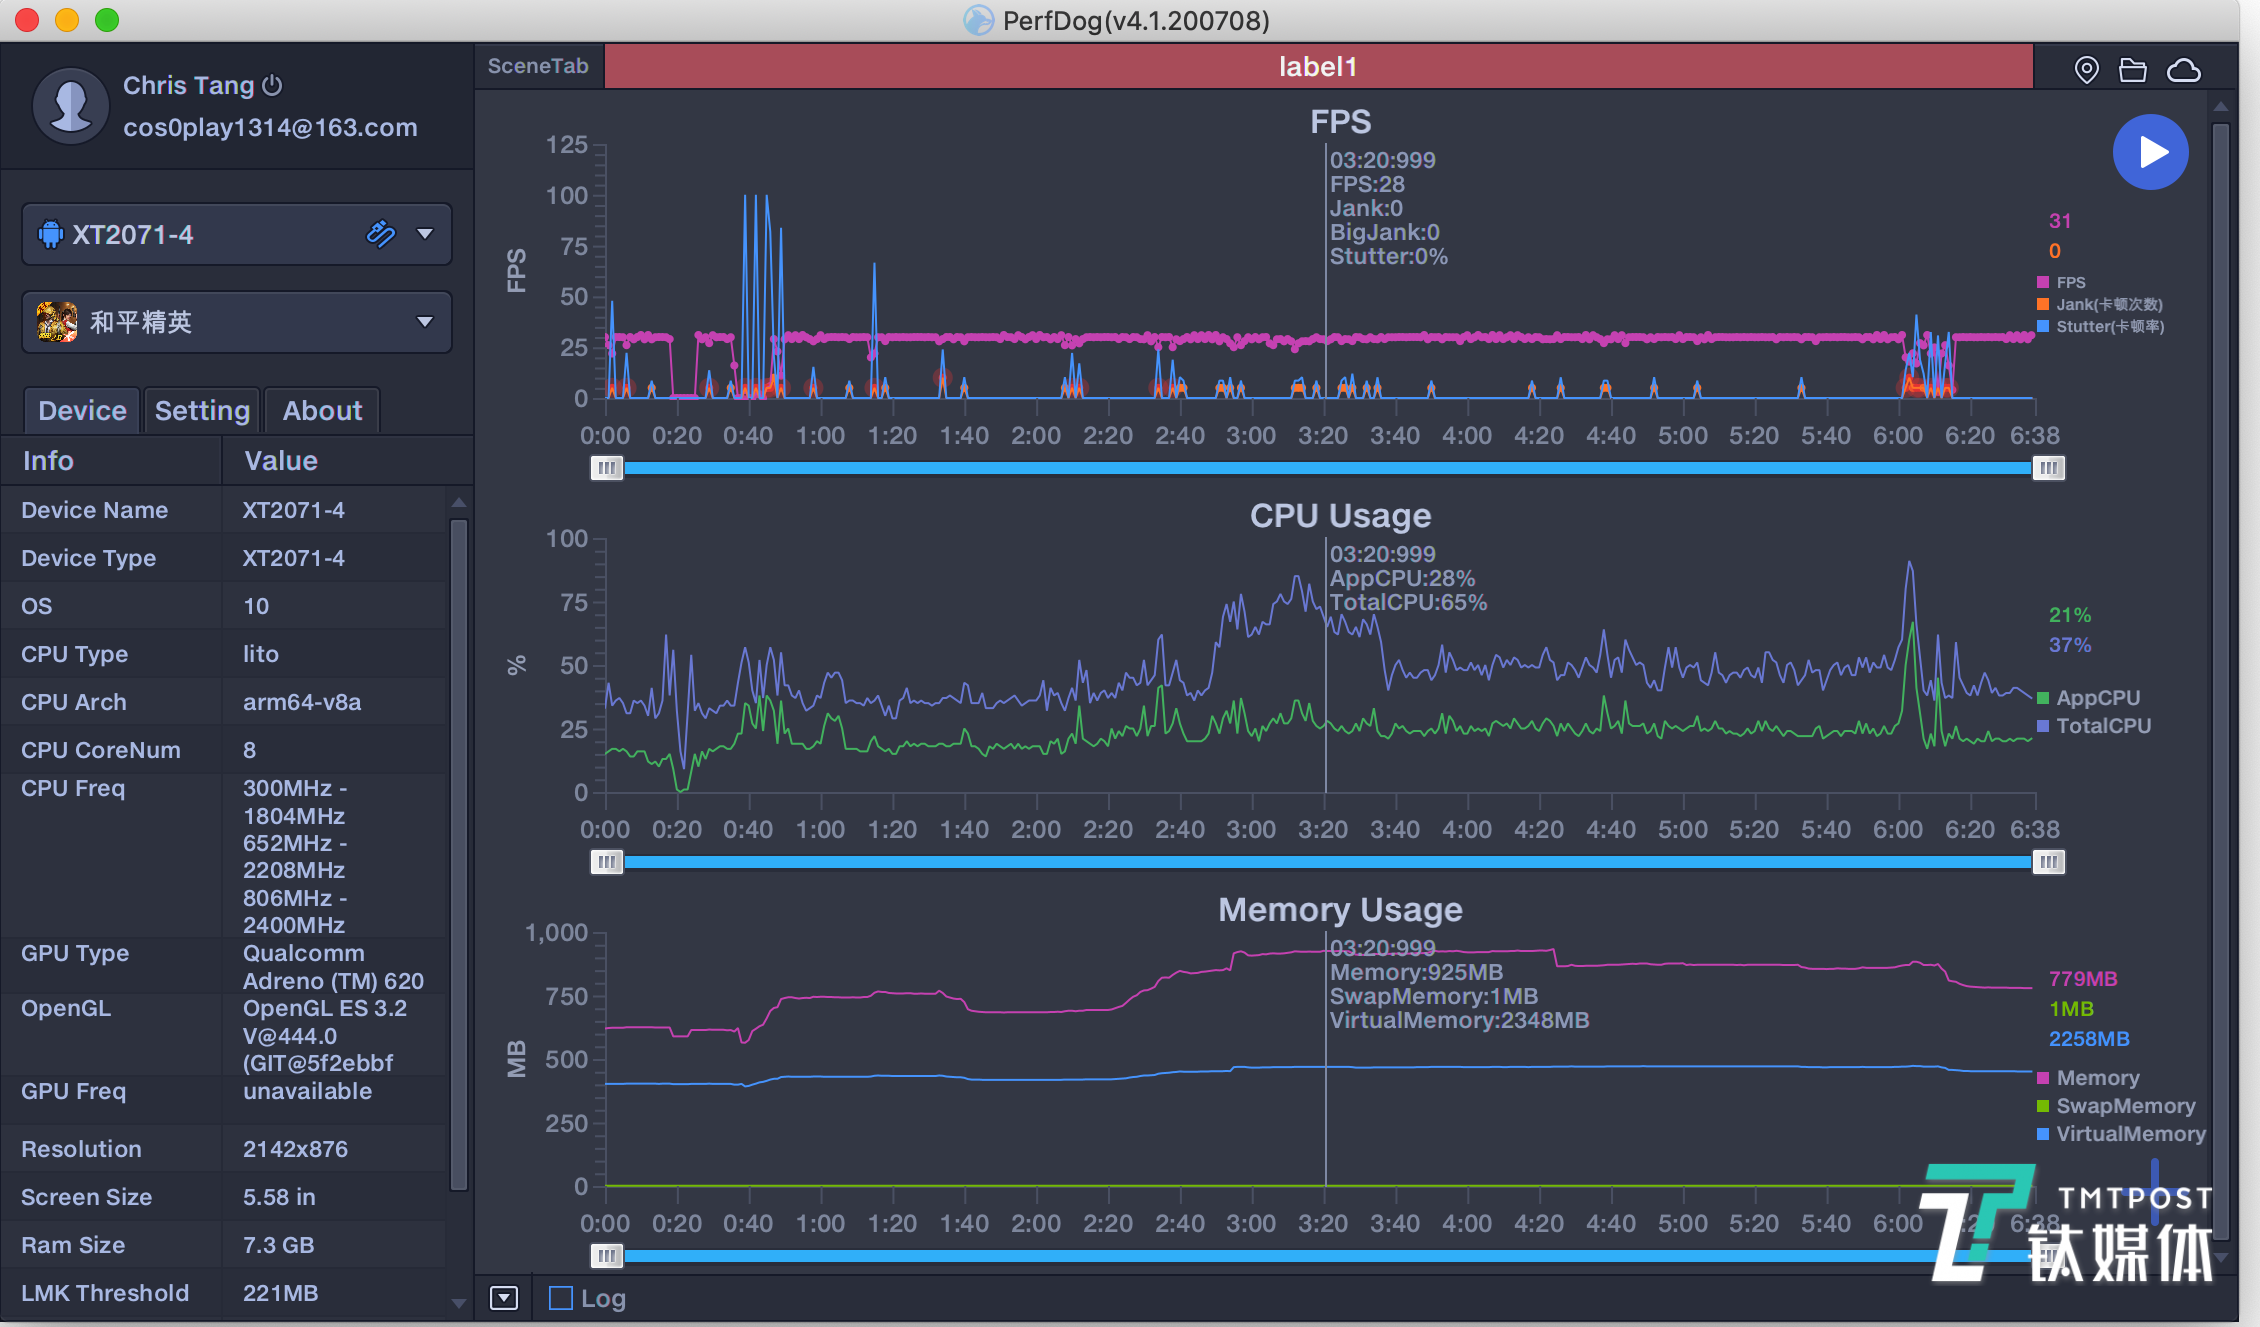Screen dimensions: 2260x1327
Task: Click the Android icon next to XT2071-4
Action: point(50,234)
